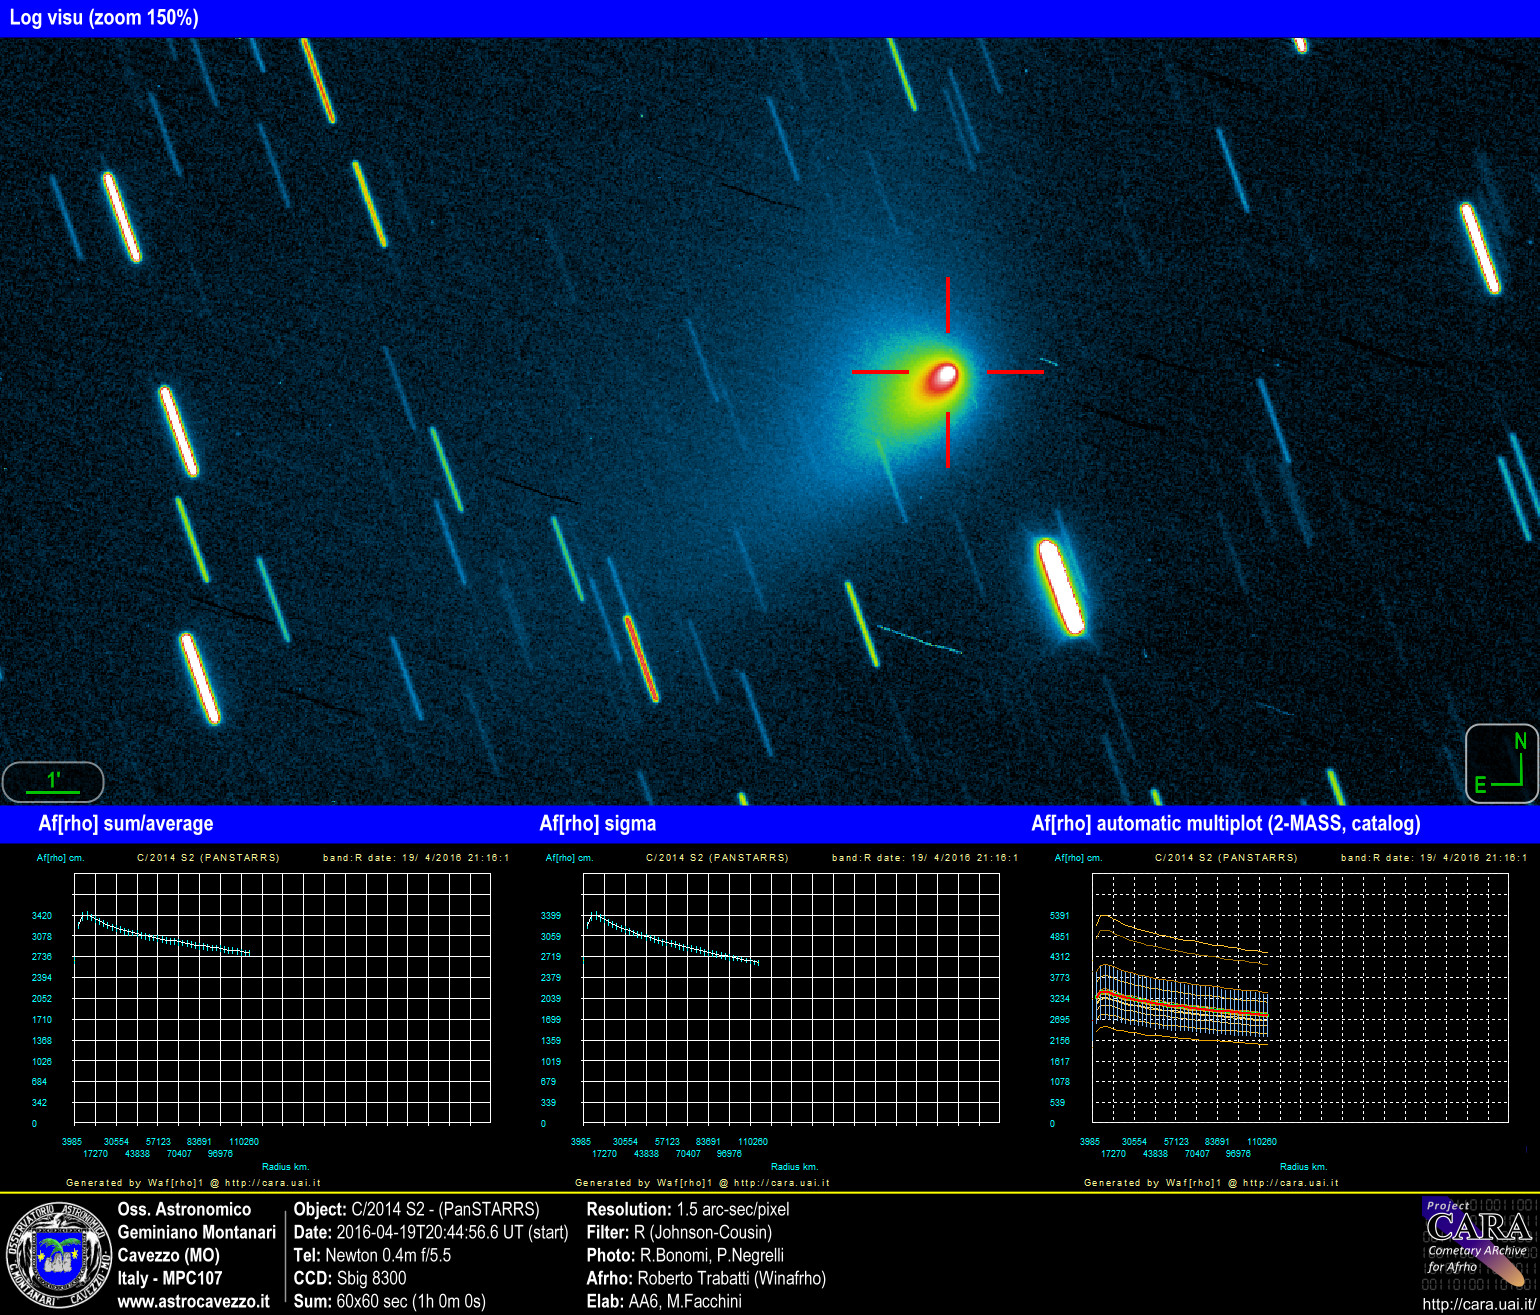
Task: Click the 'Af[rho] sigma' heading
Action: 598,824
